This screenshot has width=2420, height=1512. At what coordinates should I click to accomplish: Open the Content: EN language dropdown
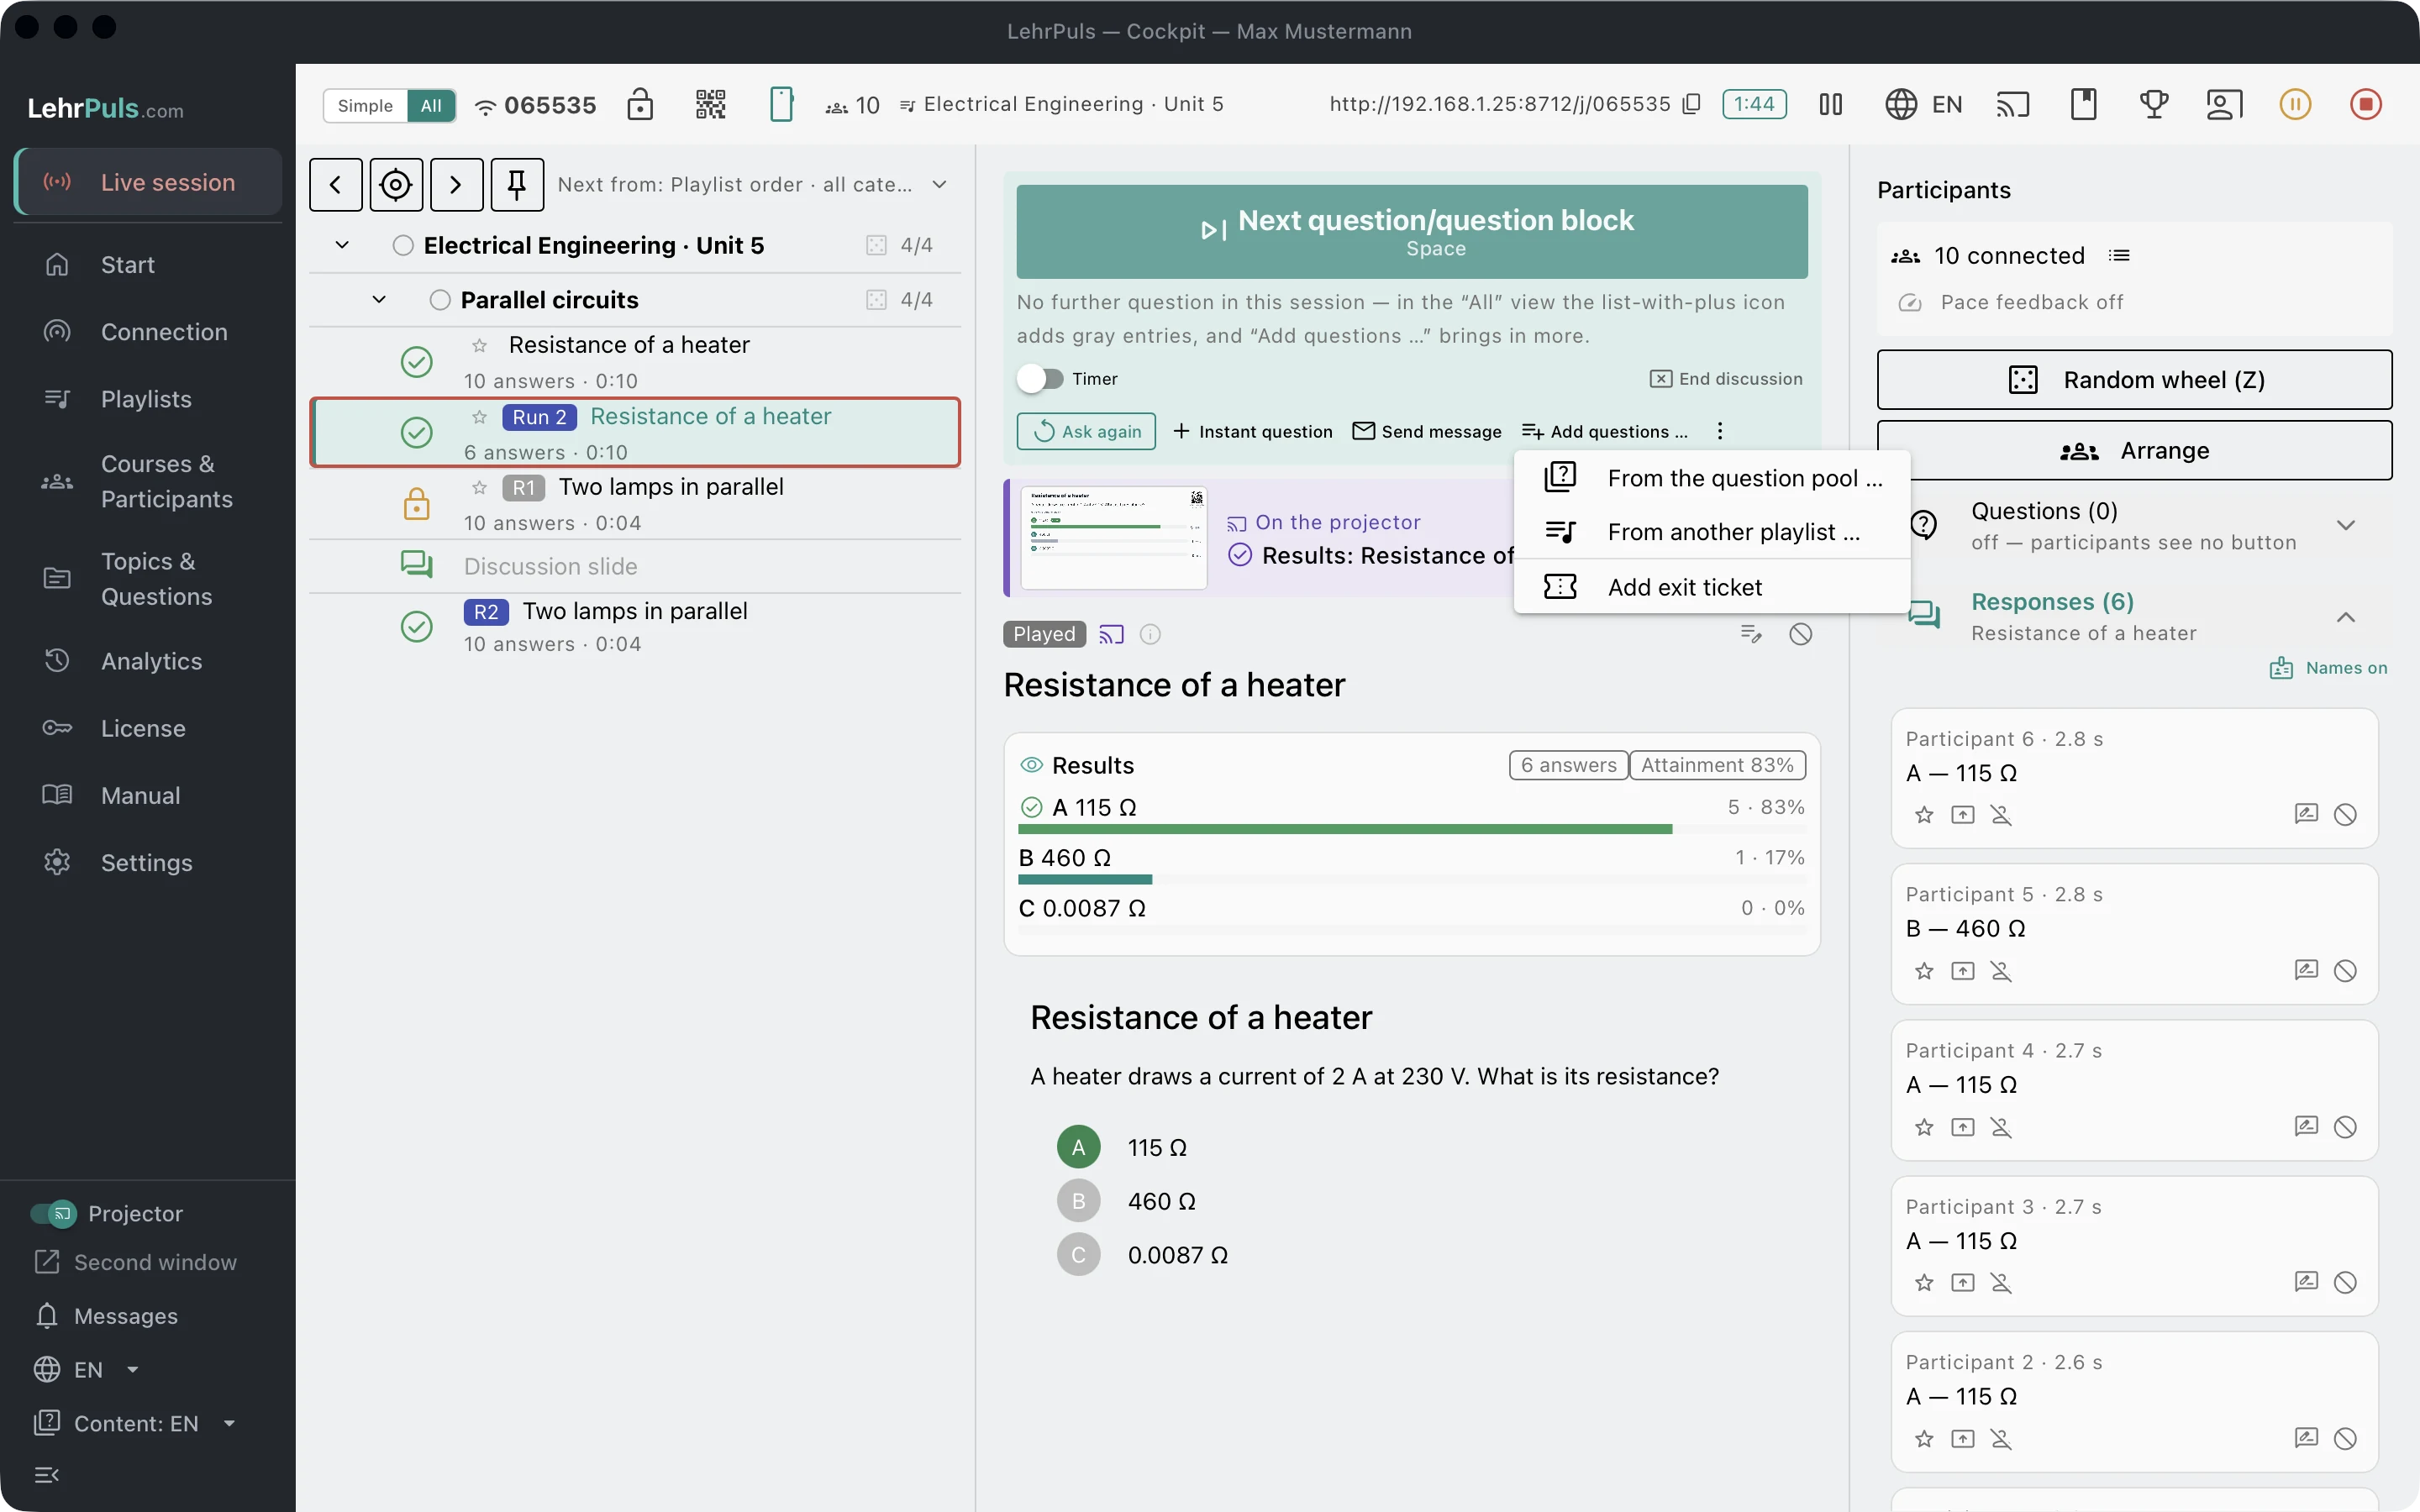(136, 1423)
